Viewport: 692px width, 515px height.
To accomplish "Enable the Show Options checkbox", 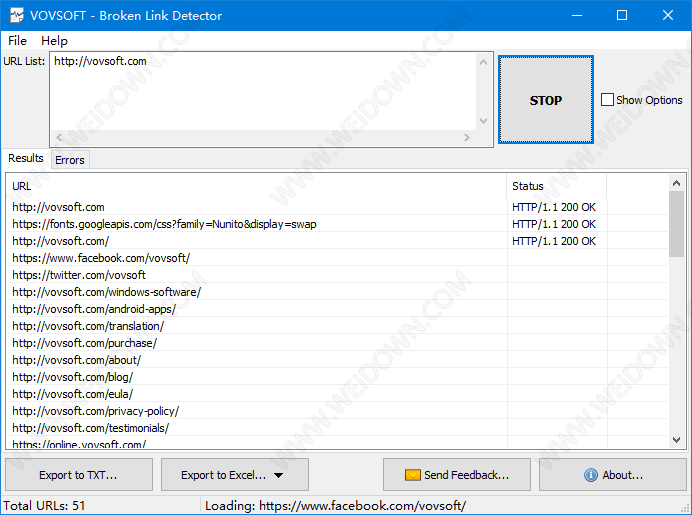I will point(607,100).
